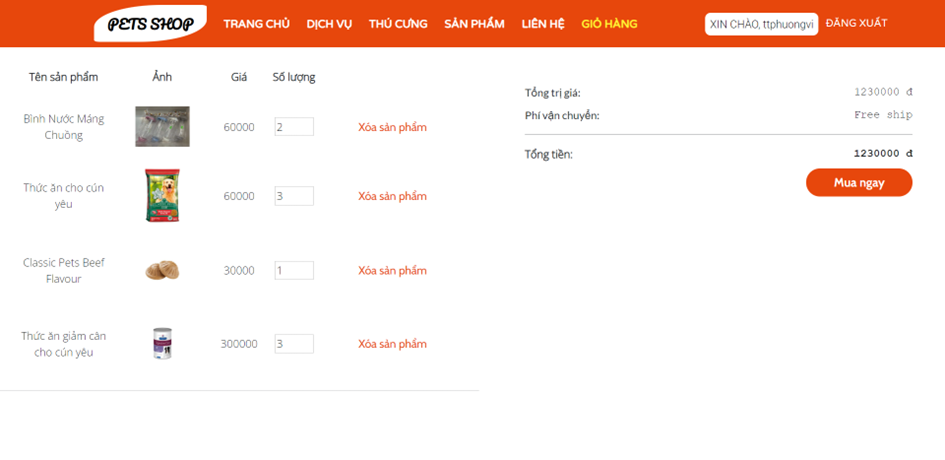Screen dimensions: 945x460
Task: Click the XIN CHÀO, ttphuongvi greeting box
Action: coord(762,24)
